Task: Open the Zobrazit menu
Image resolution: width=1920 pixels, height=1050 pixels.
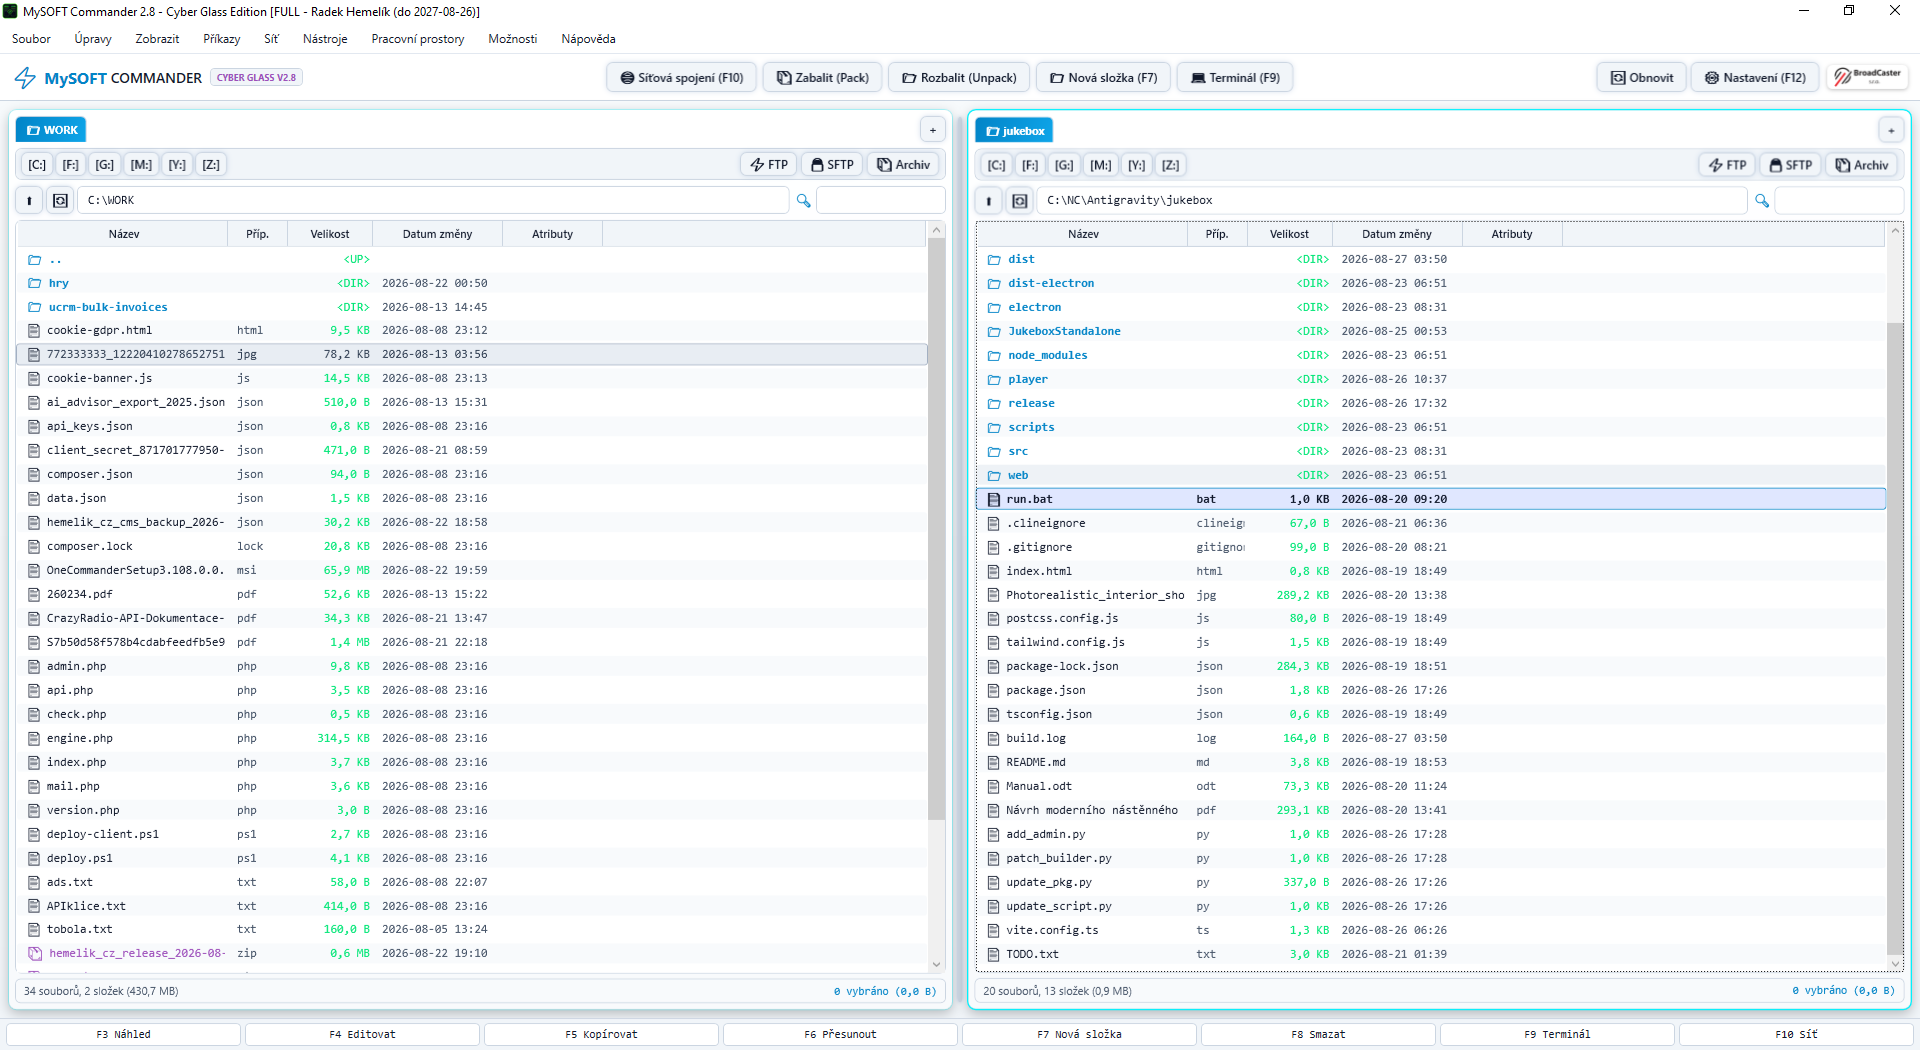Action: (x=157, y=39)
